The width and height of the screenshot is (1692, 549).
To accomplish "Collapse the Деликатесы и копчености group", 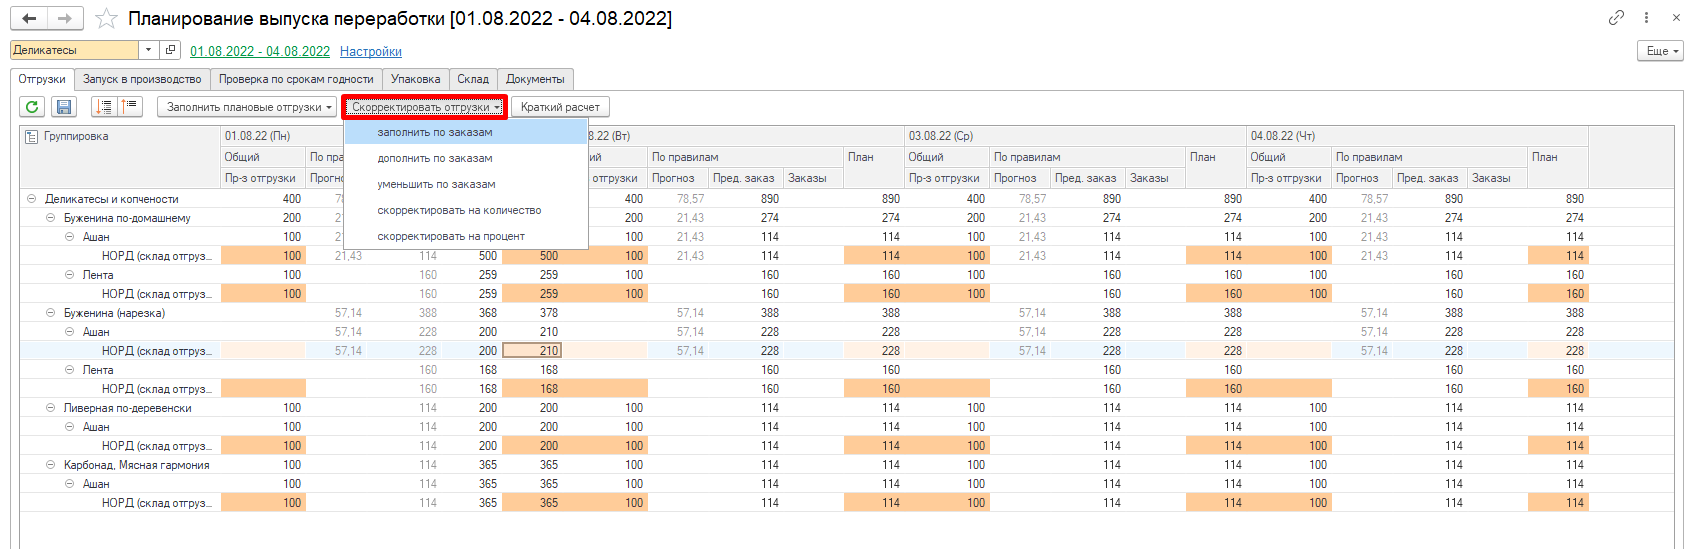I will [32, 199].
